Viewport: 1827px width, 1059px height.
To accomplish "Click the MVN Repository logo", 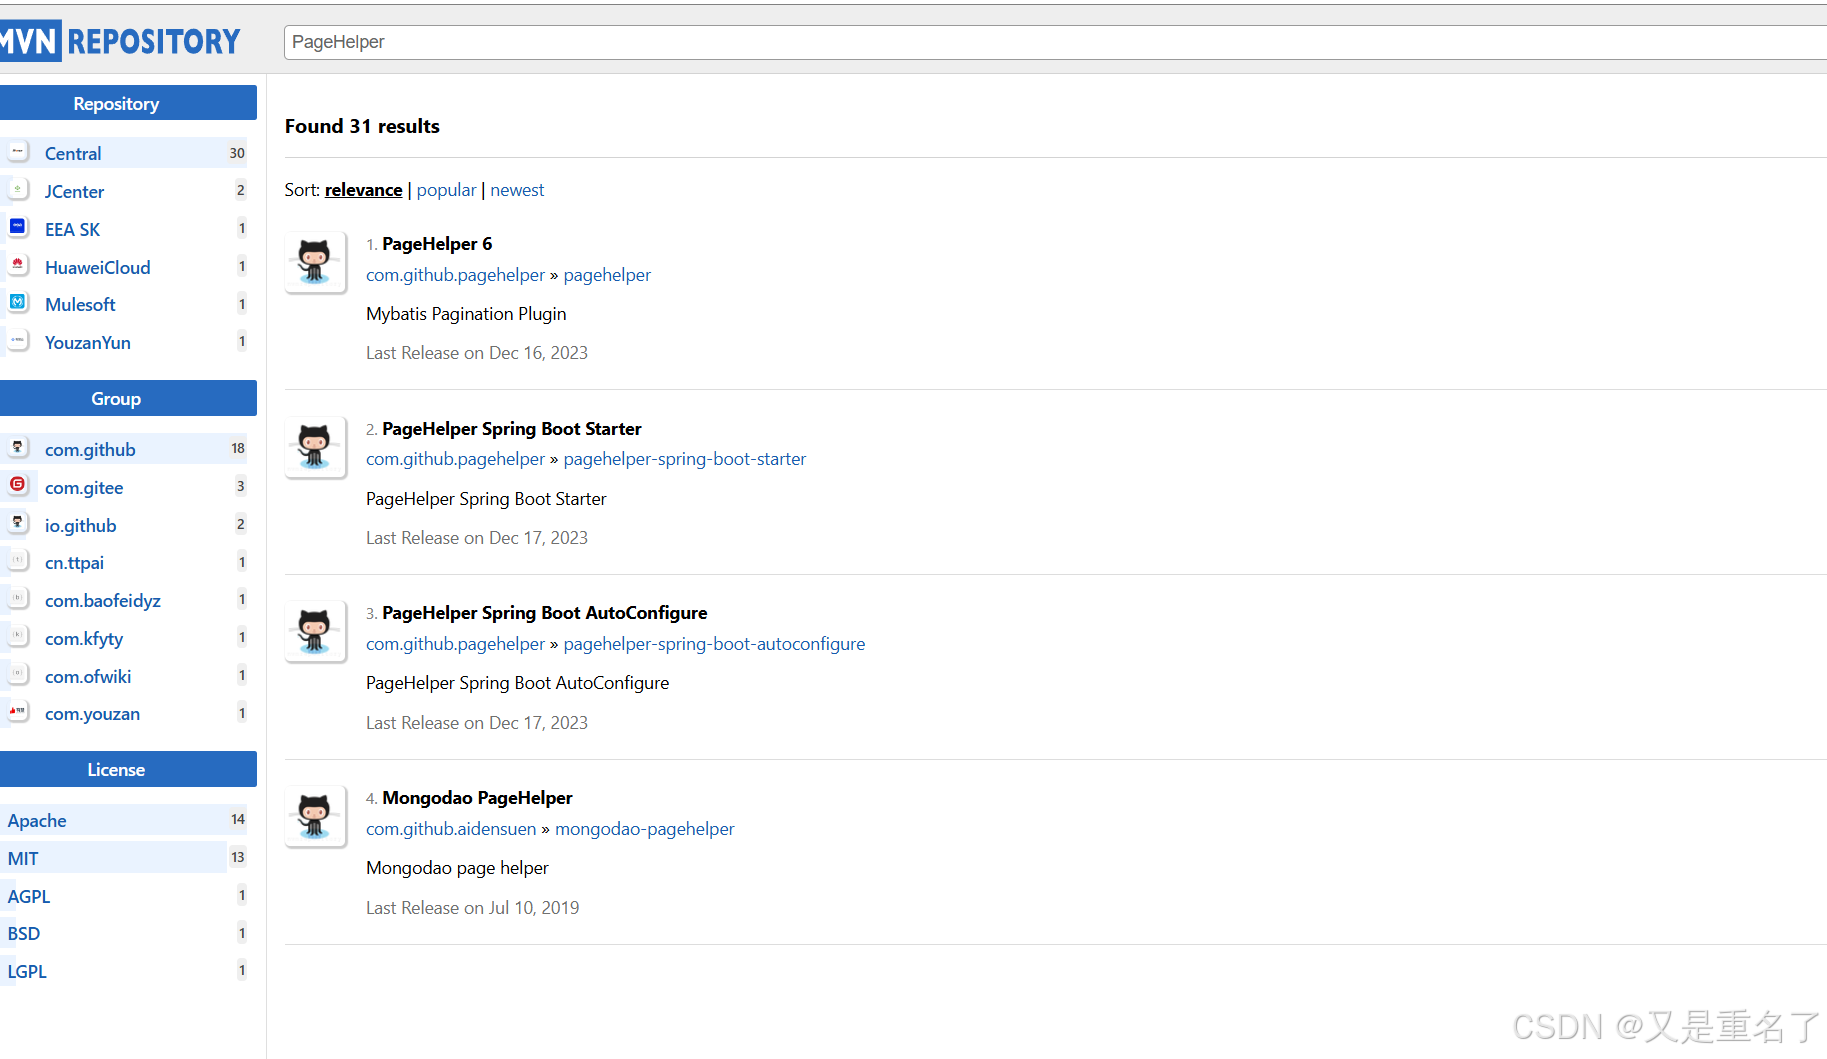I will point(120,41).
